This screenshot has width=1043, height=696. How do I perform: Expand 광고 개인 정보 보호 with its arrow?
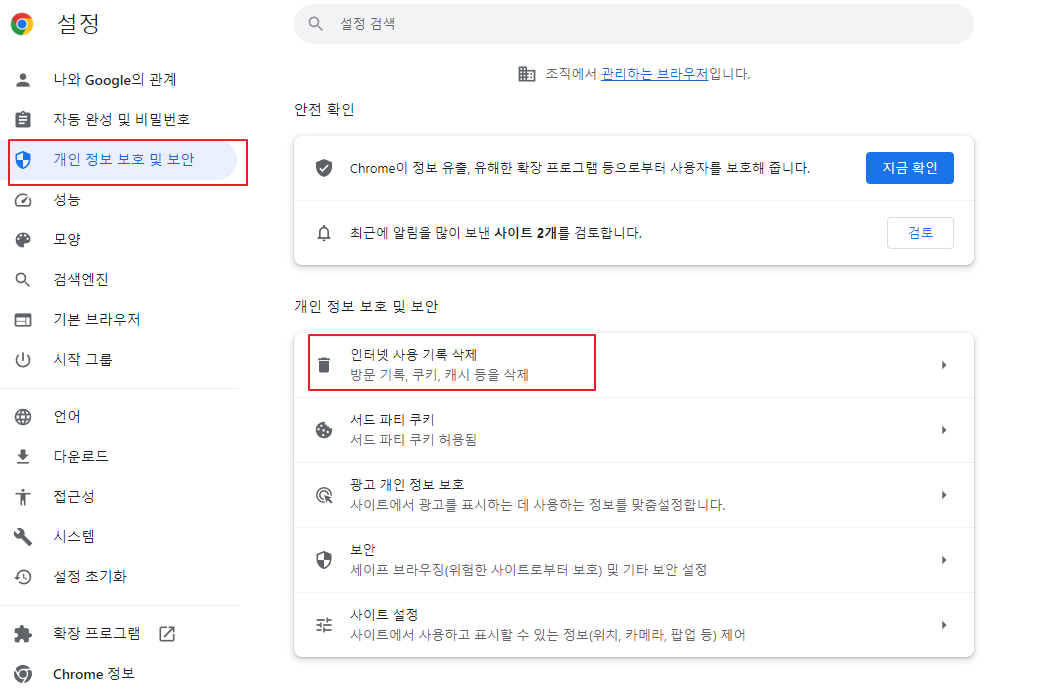click(x=944, y=495)
